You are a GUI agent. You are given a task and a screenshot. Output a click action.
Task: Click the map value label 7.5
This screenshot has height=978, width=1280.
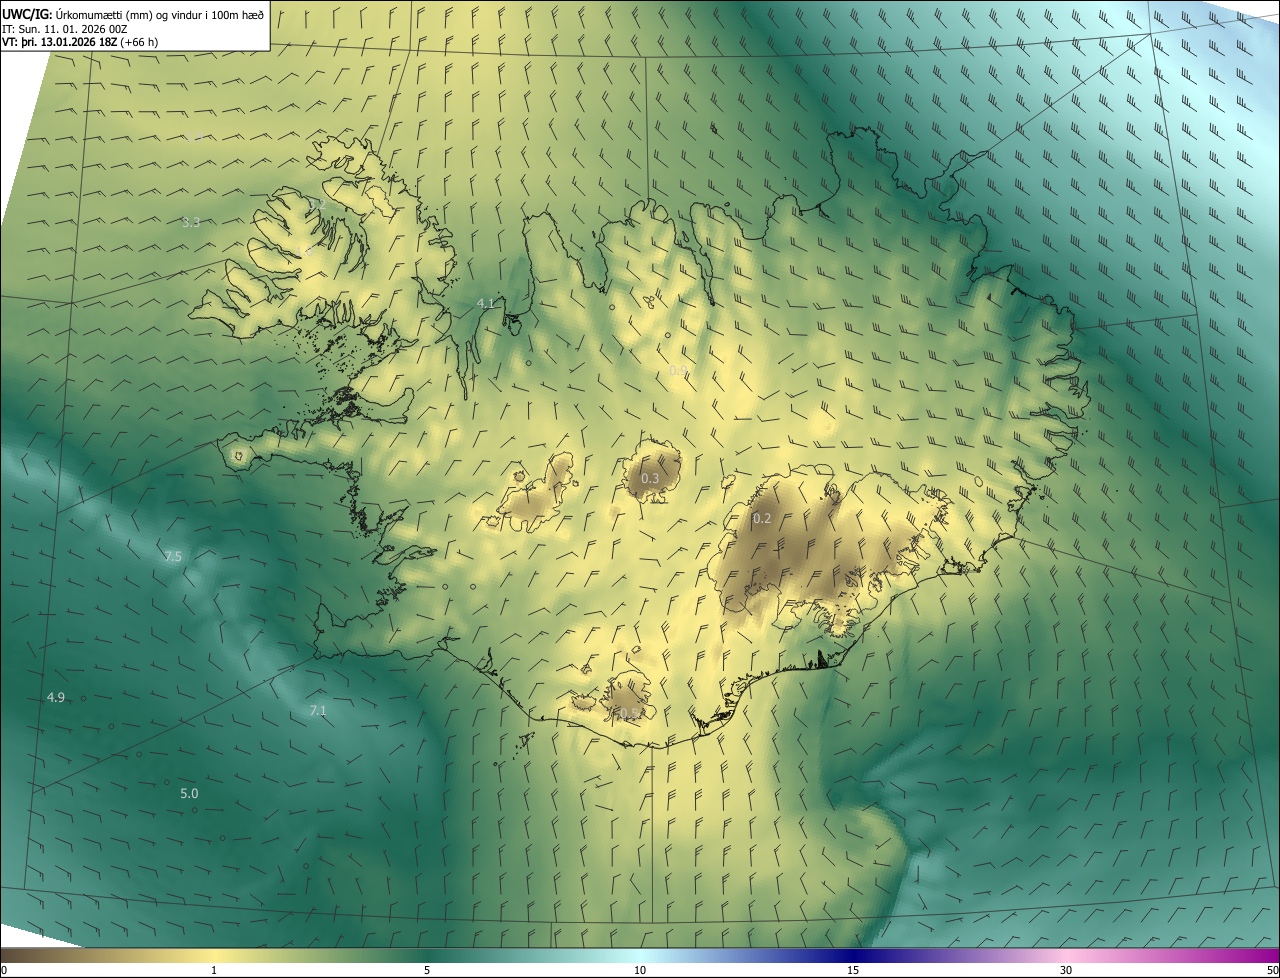pos(173,556)
